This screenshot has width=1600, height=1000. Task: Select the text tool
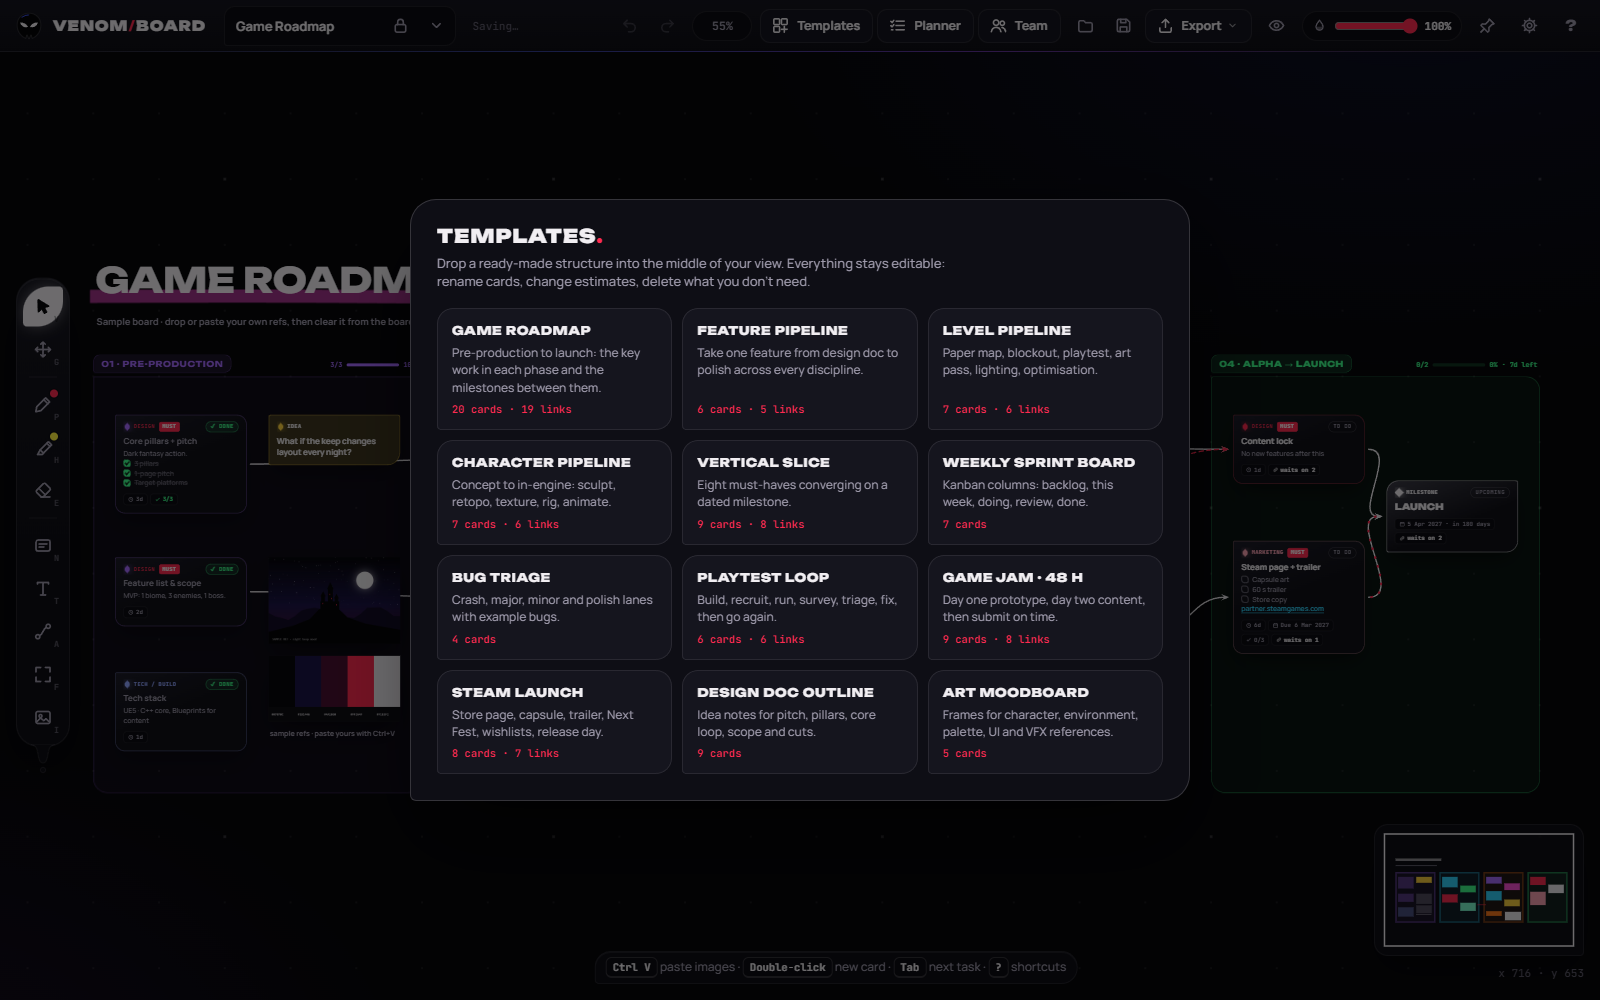click(43, 589)
